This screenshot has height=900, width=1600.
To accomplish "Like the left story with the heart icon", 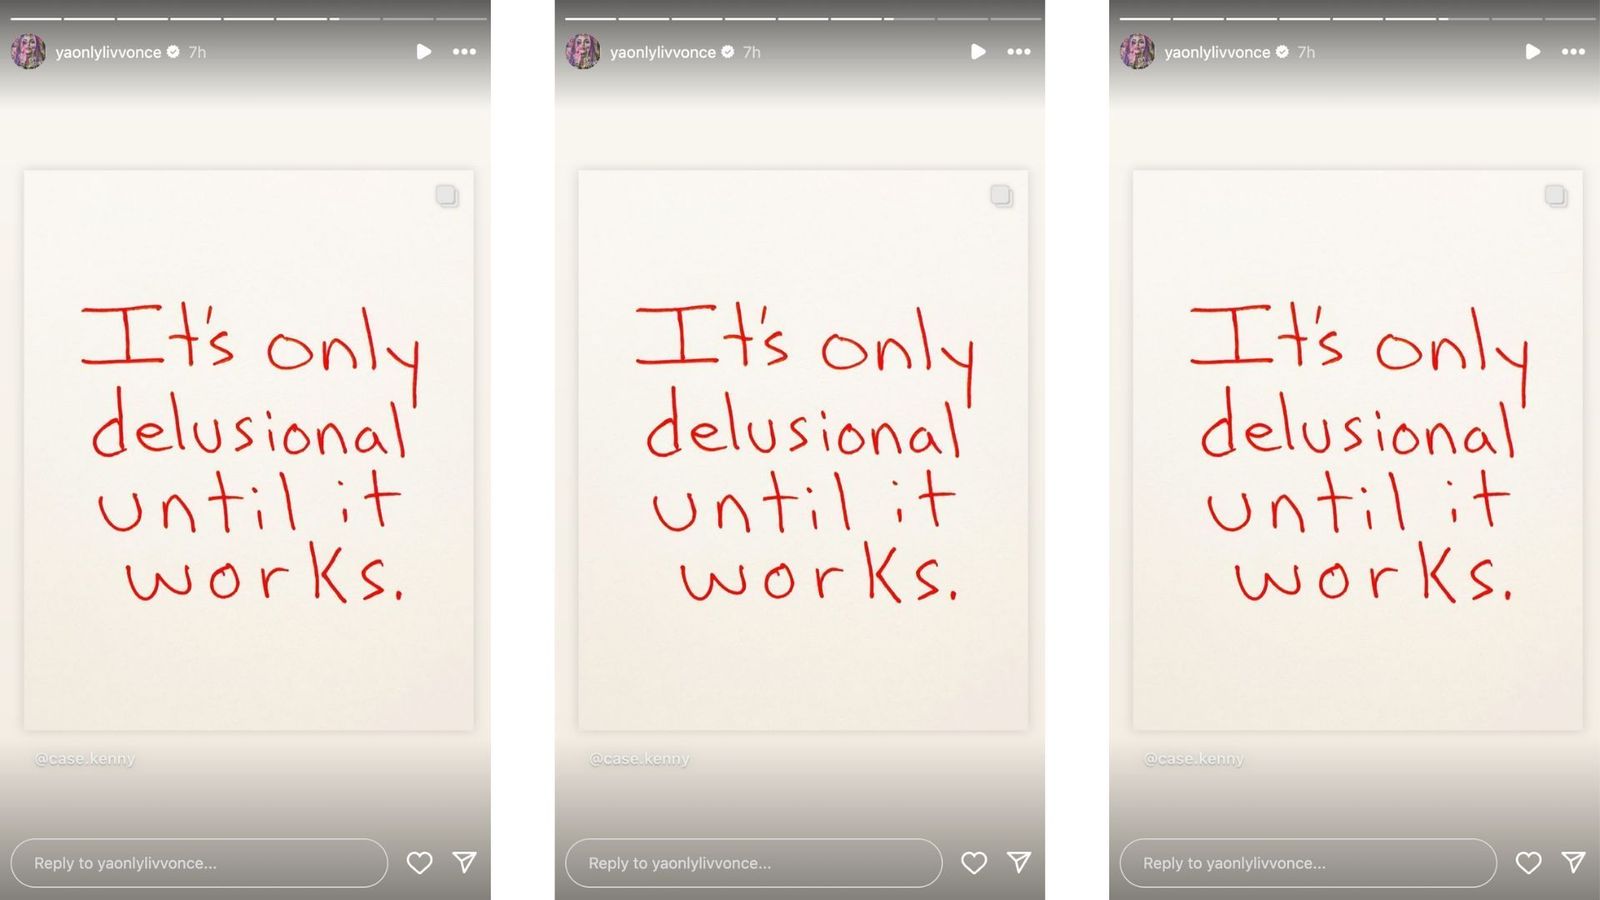I will (x=419, y=862).
